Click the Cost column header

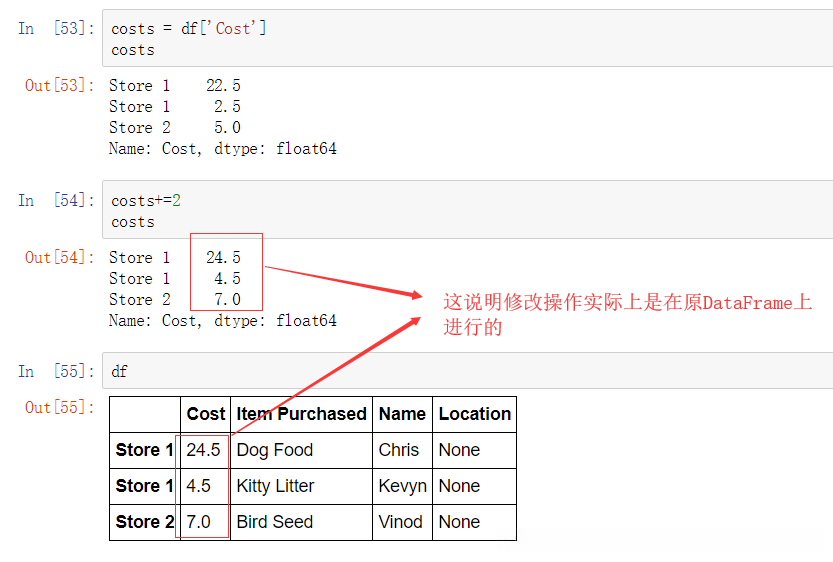[x=206, y=414]
